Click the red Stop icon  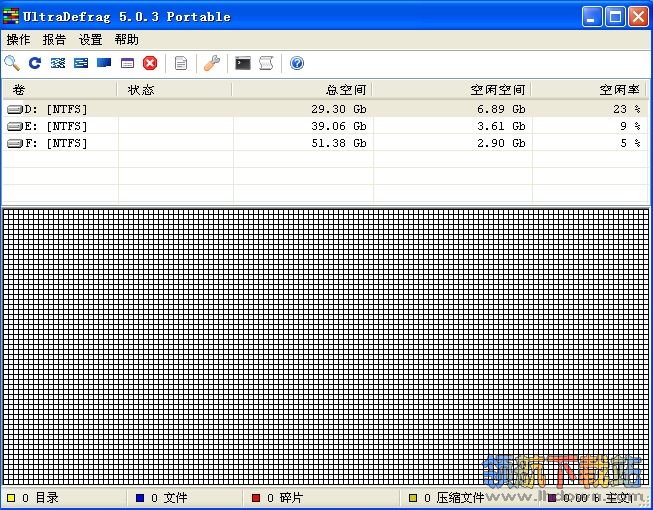pyautogui.click(x=150, y=63)
